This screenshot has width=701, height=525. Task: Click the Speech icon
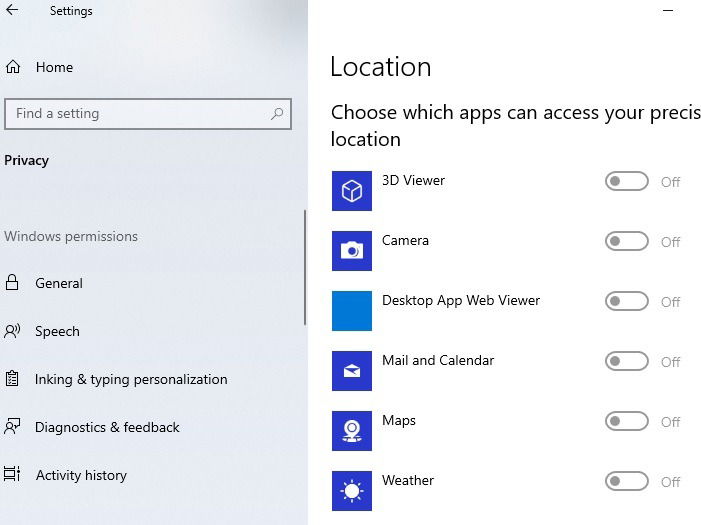click(12, 331)
